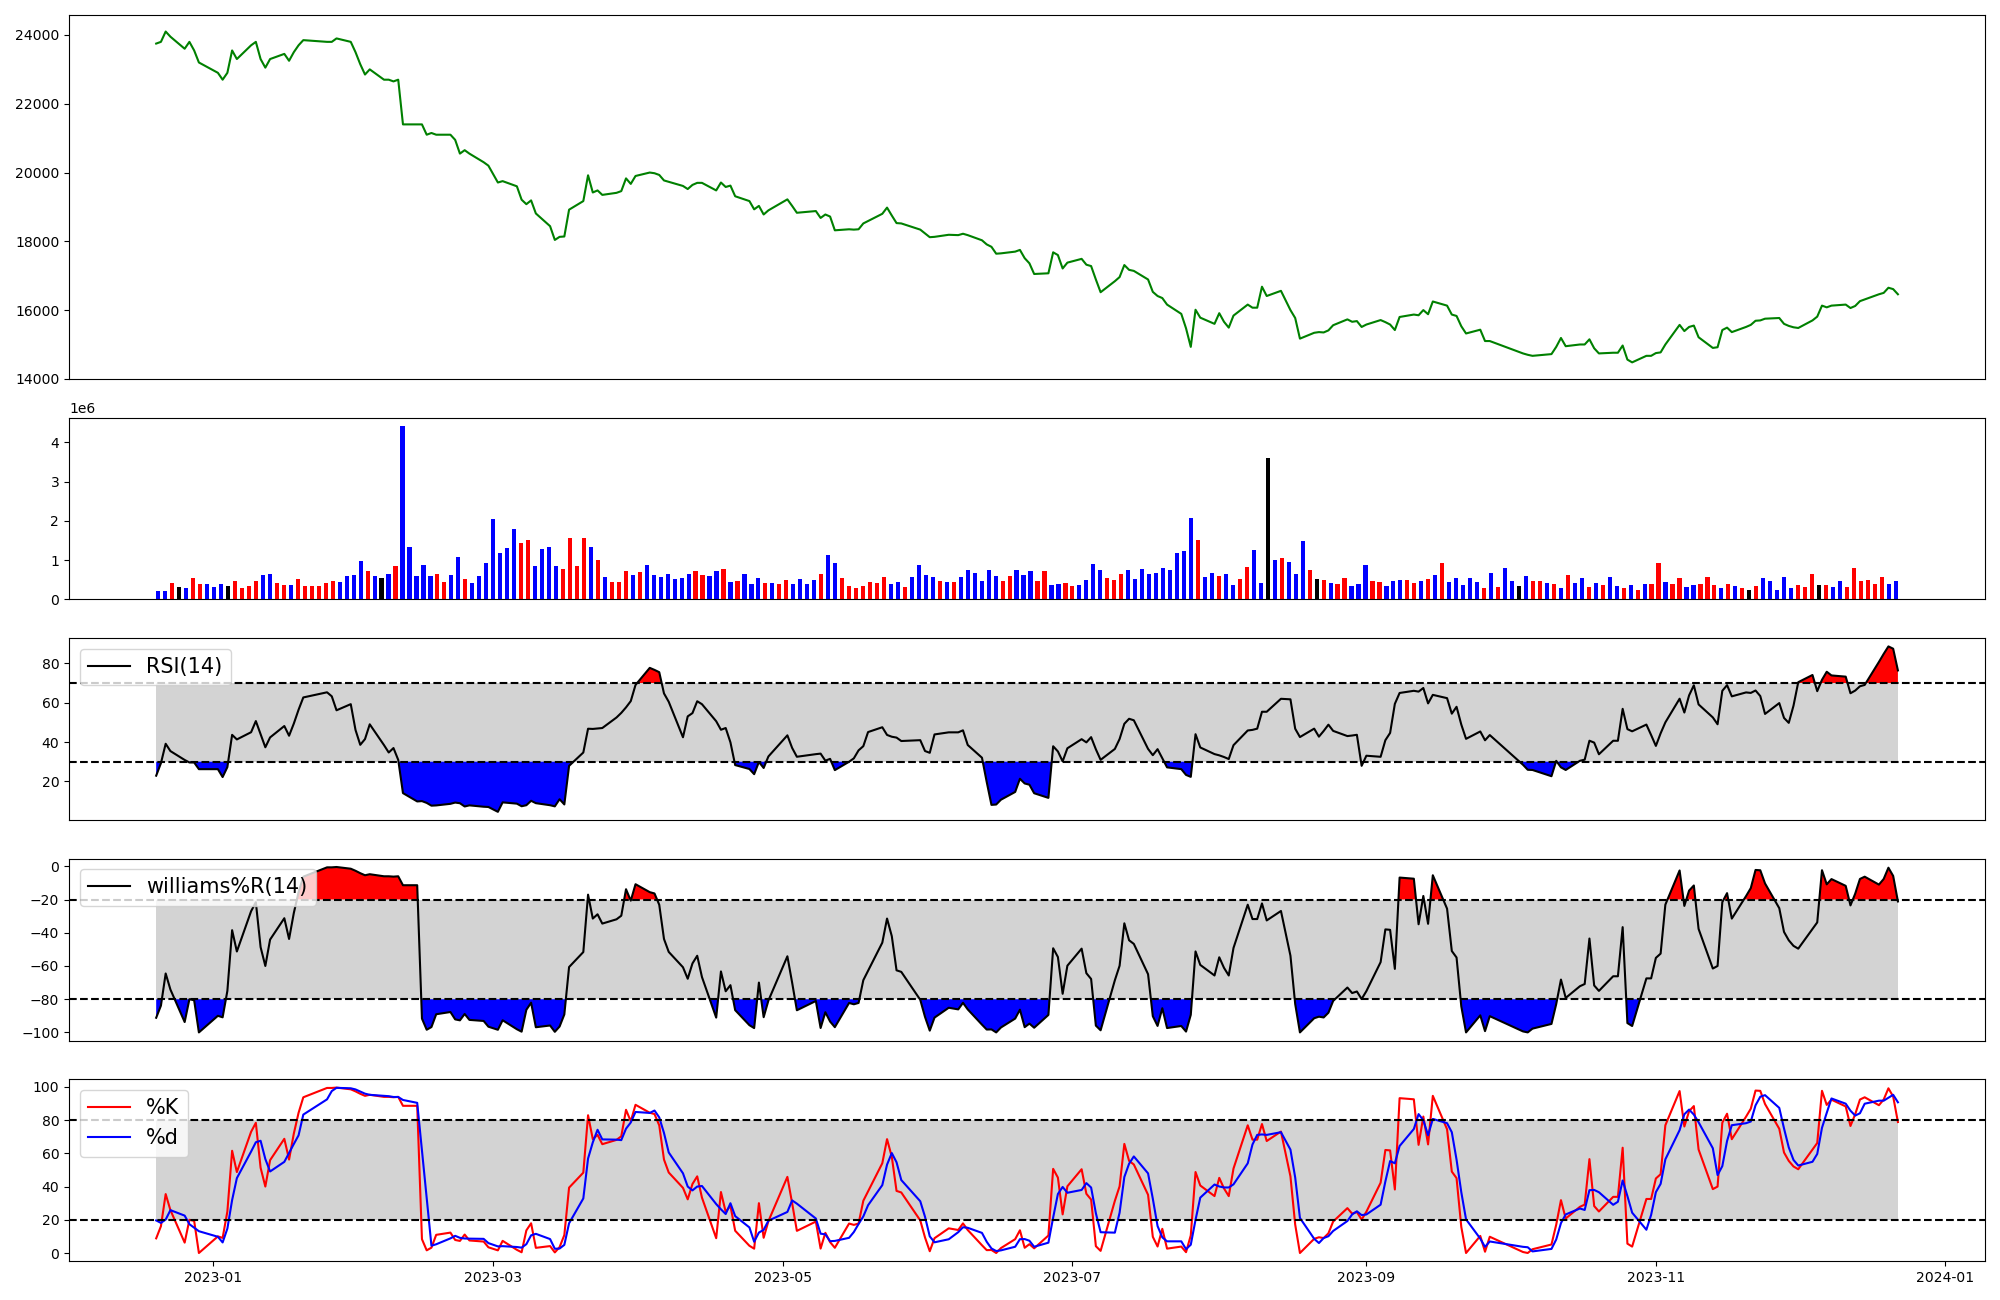Click the 24000 price axis tick label
The height and width of the screenshot is (1300, 2000).
click(37, 36)
